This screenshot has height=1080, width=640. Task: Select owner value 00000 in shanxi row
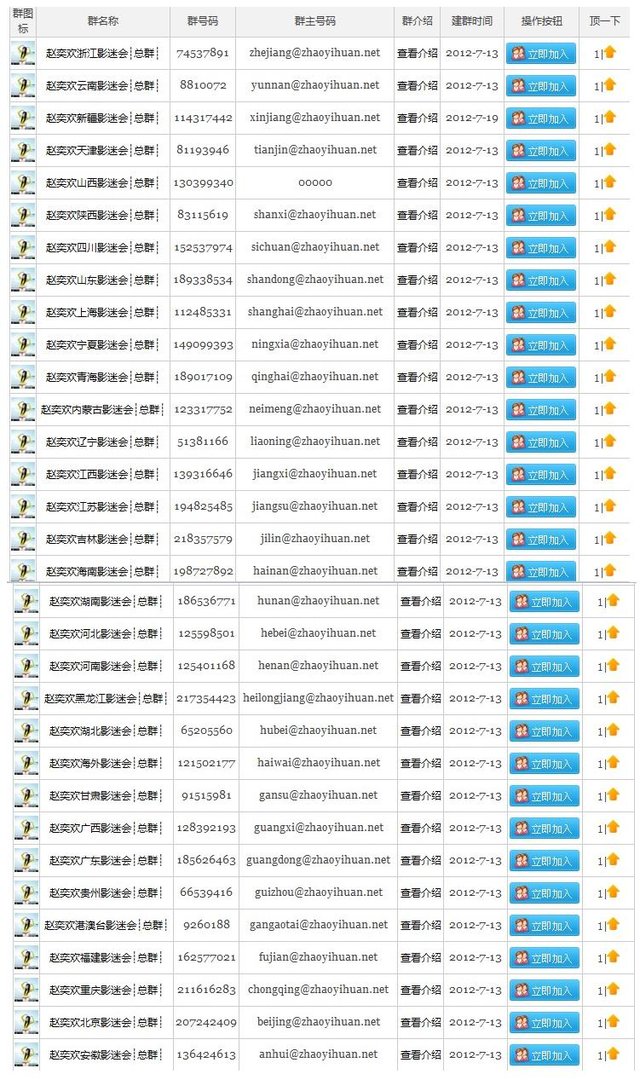(315, 183)
